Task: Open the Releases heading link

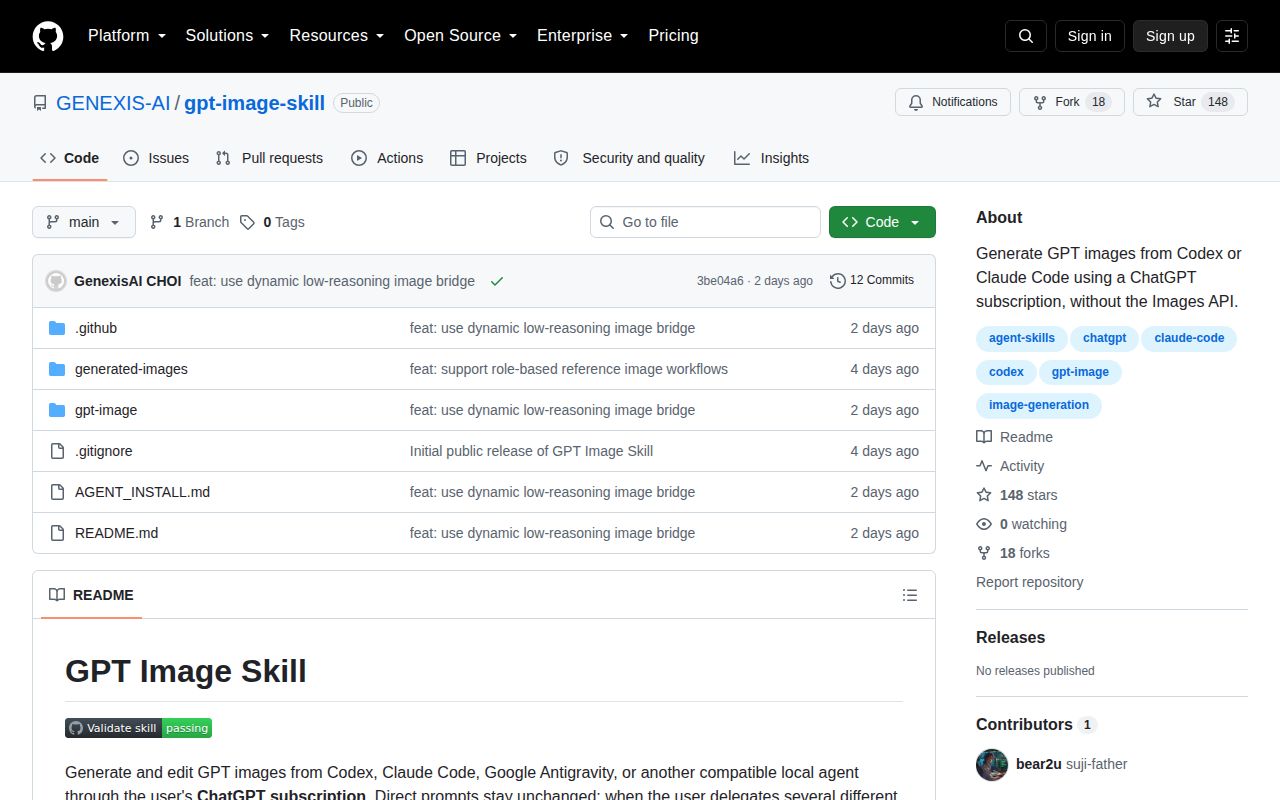Action: [x=1010, y=637]
